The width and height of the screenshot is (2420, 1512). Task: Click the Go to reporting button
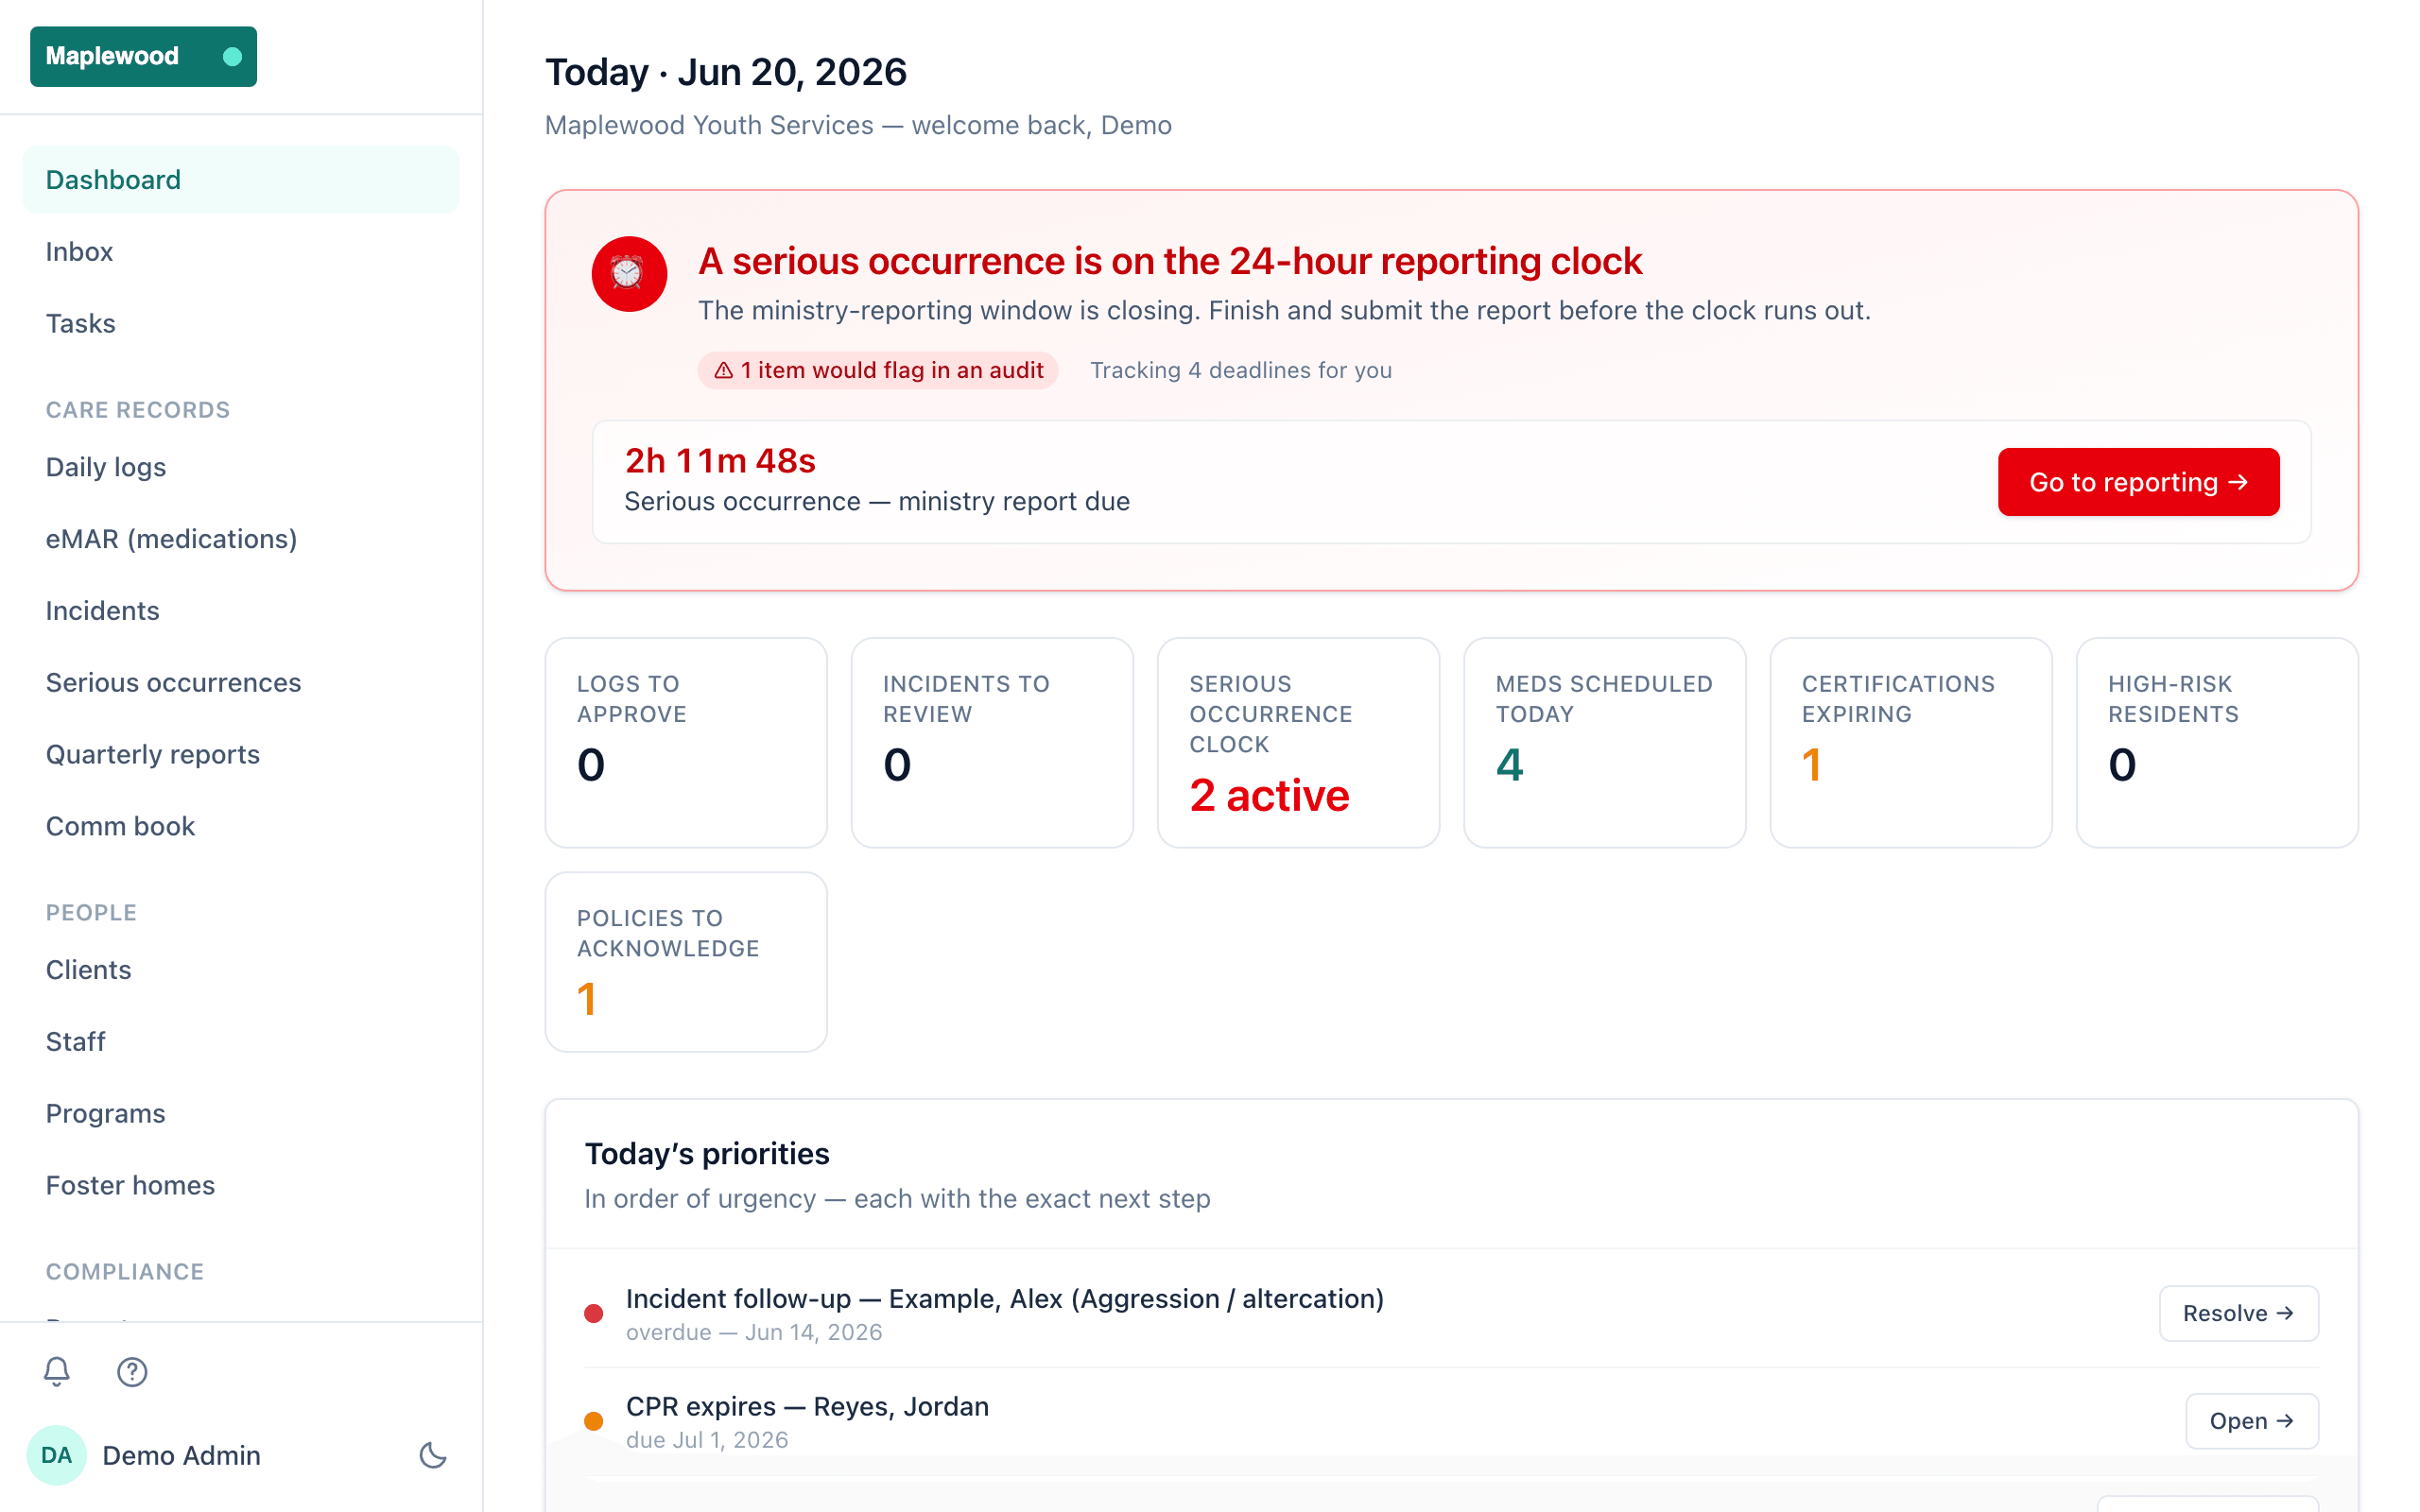click(2138, 482)
